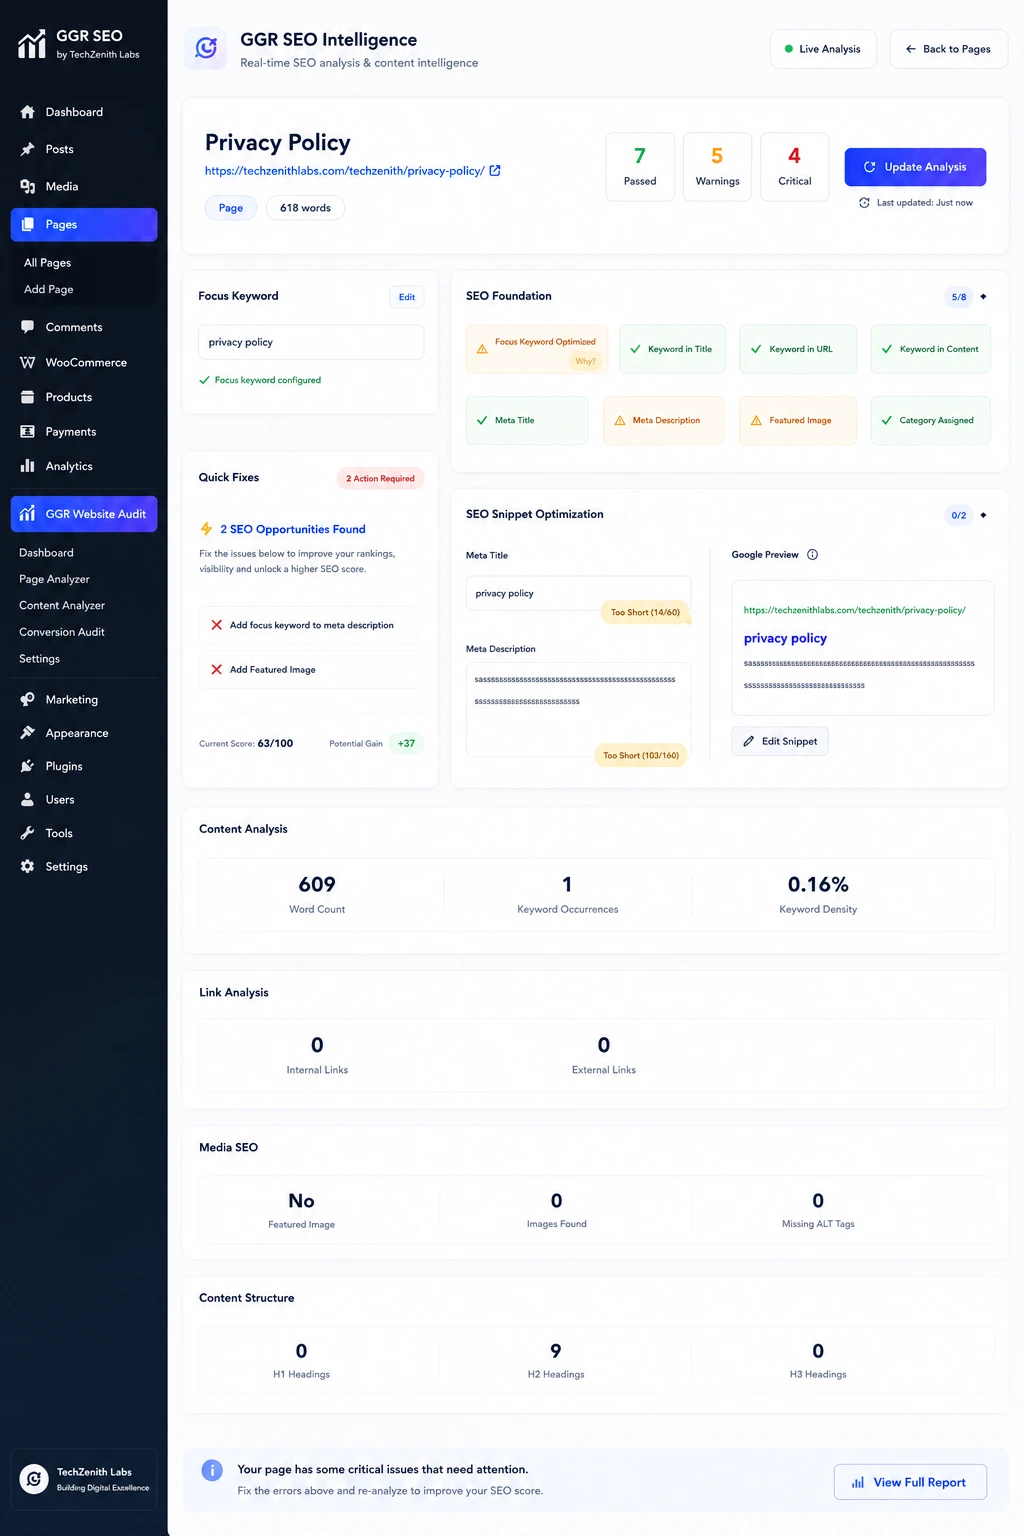Select Add Page submenu item
Image resolution: width=1024 pixels, height=1536 pixels.
(49, 289)
